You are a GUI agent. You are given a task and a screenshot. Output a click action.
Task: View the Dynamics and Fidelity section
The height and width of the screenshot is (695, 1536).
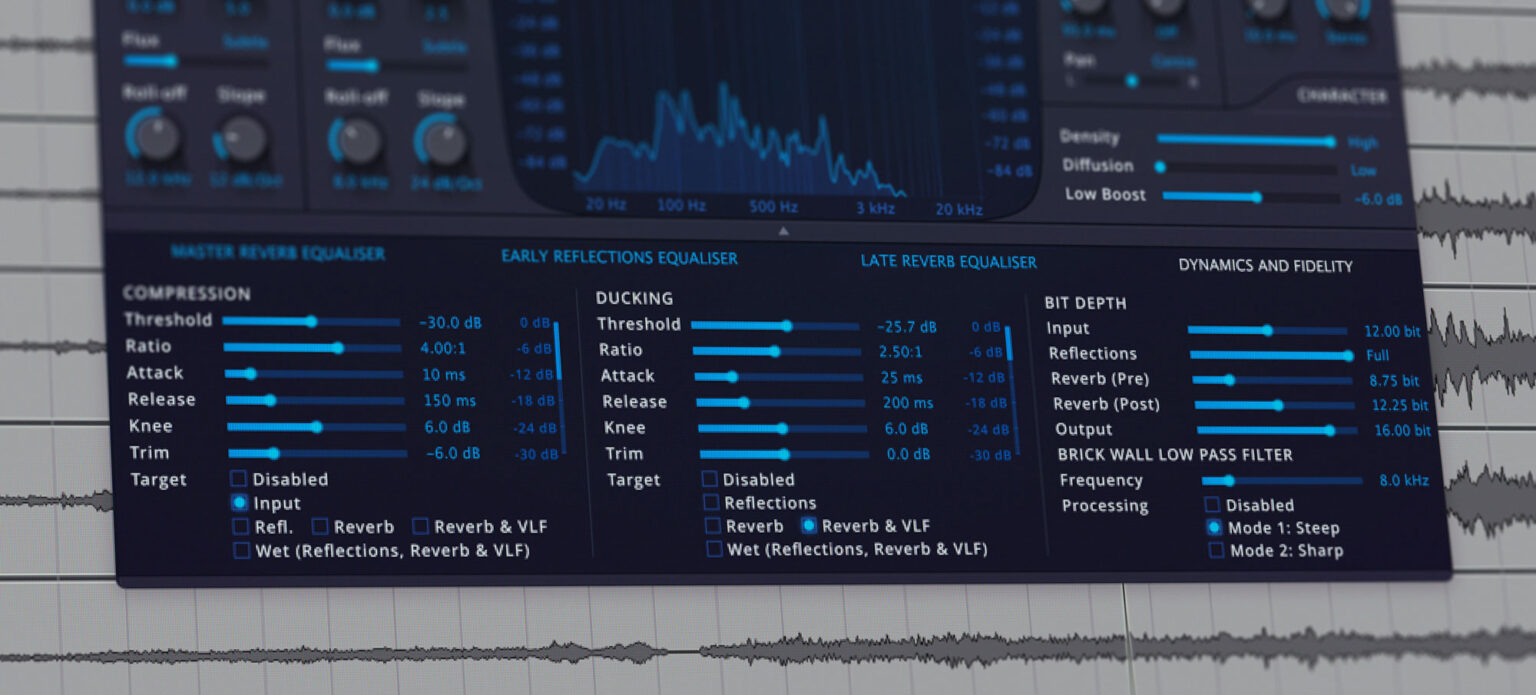tap(1265, 266)
